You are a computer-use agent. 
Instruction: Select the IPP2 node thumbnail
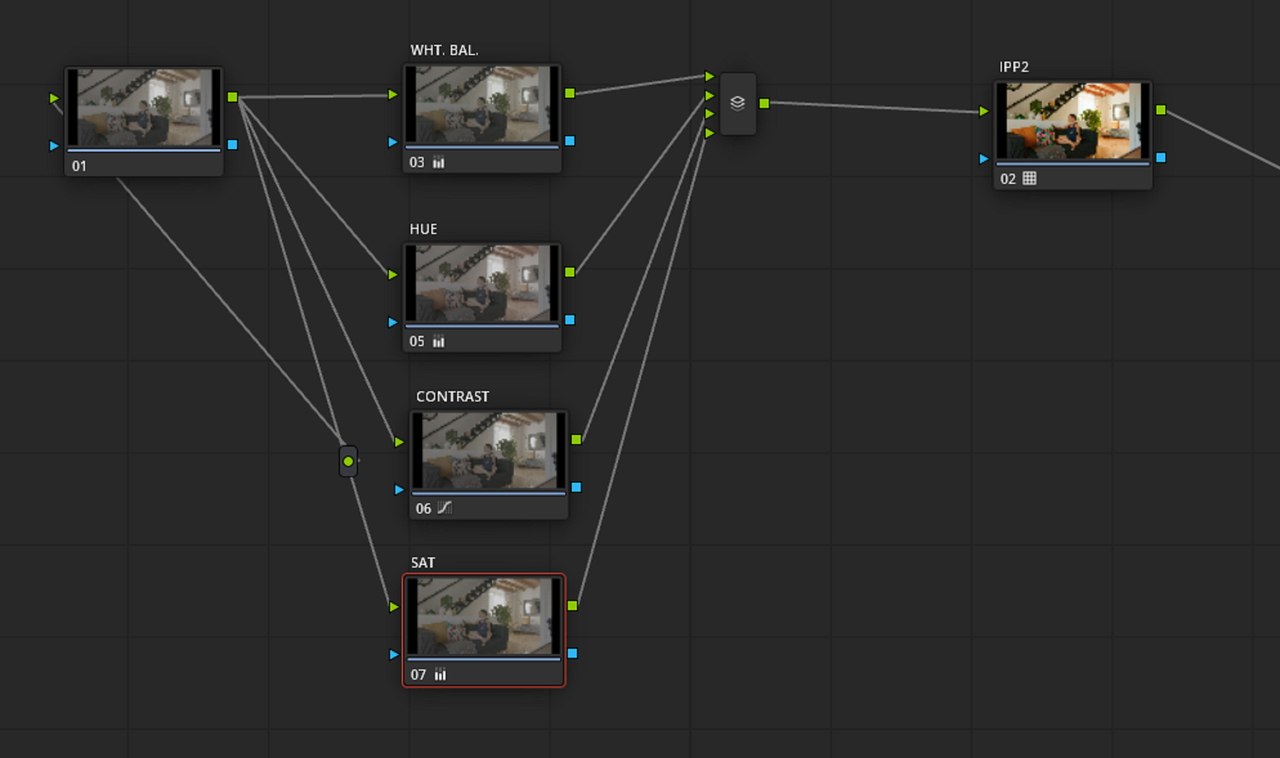pos(1073,121)
